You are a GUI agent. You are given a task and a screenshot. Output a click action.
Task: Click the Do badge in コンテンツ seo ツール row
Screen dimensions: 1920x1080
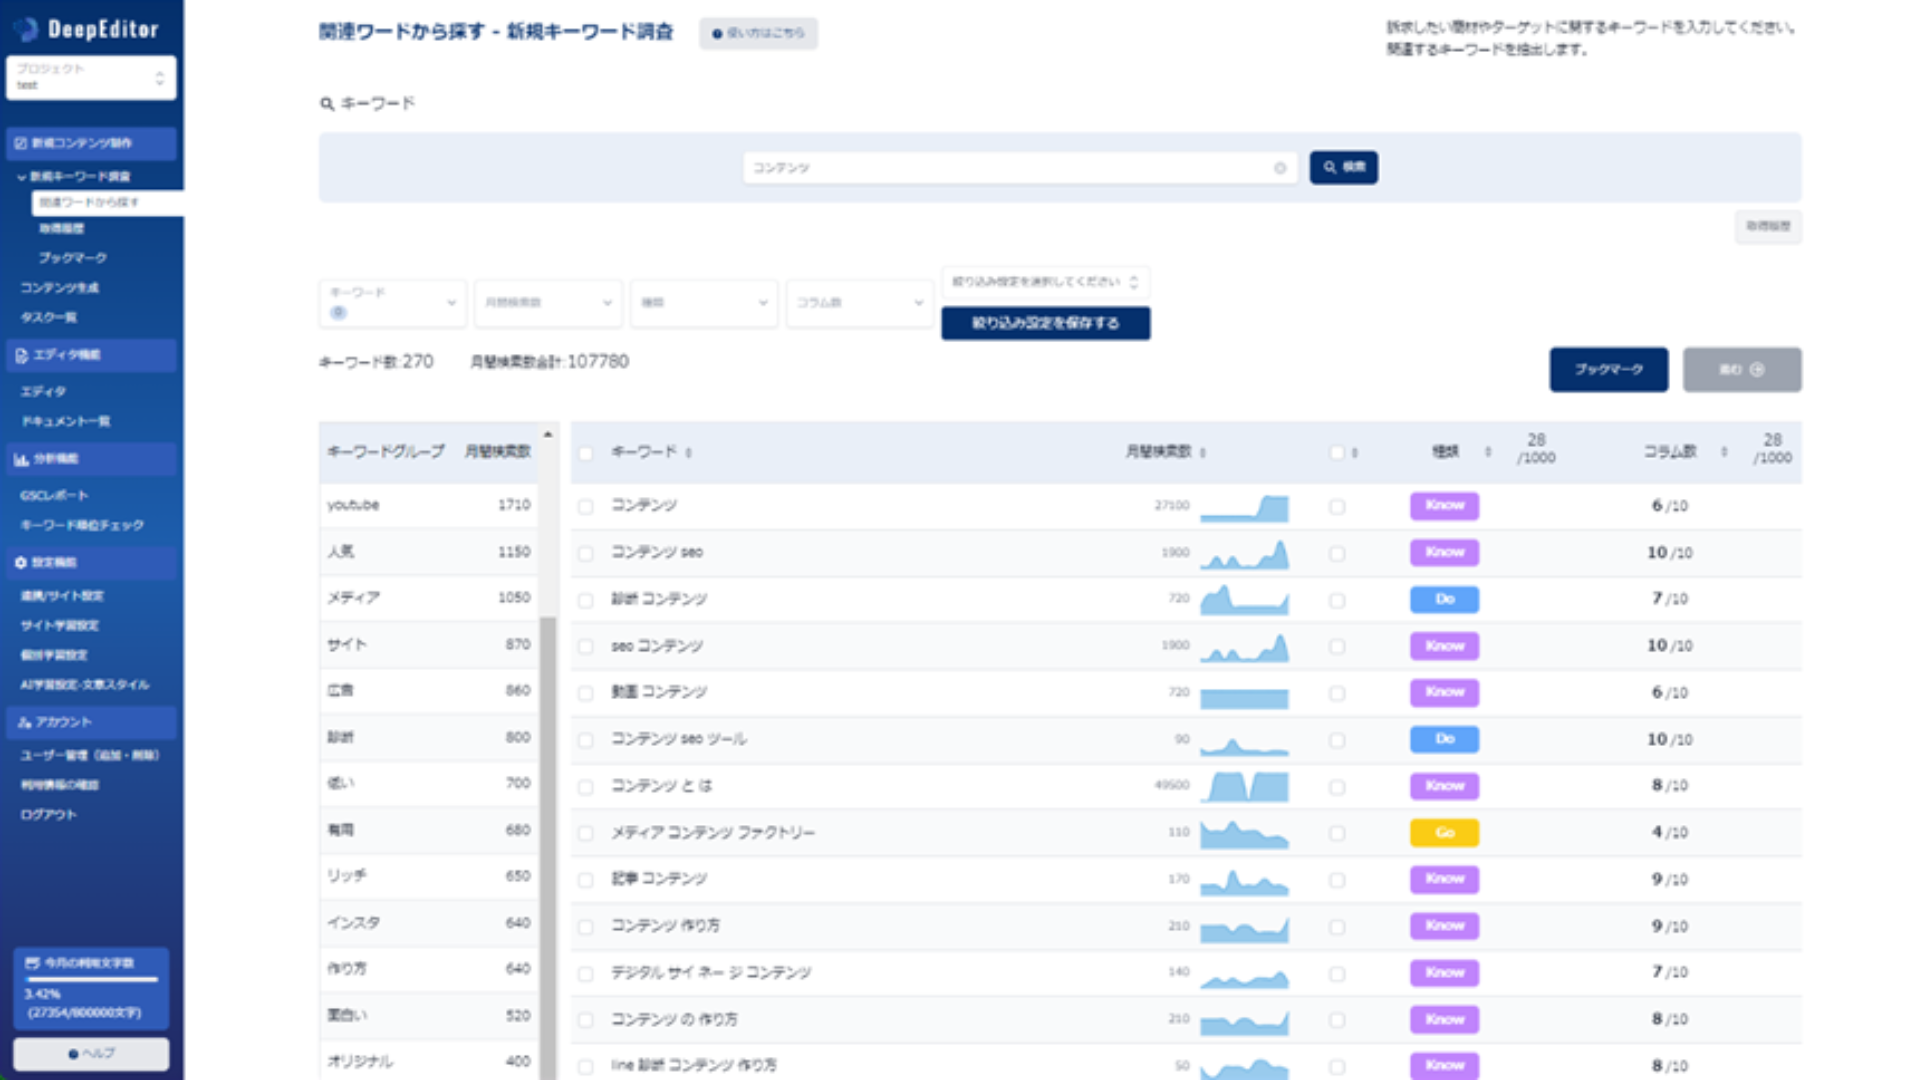point(1444,739)
